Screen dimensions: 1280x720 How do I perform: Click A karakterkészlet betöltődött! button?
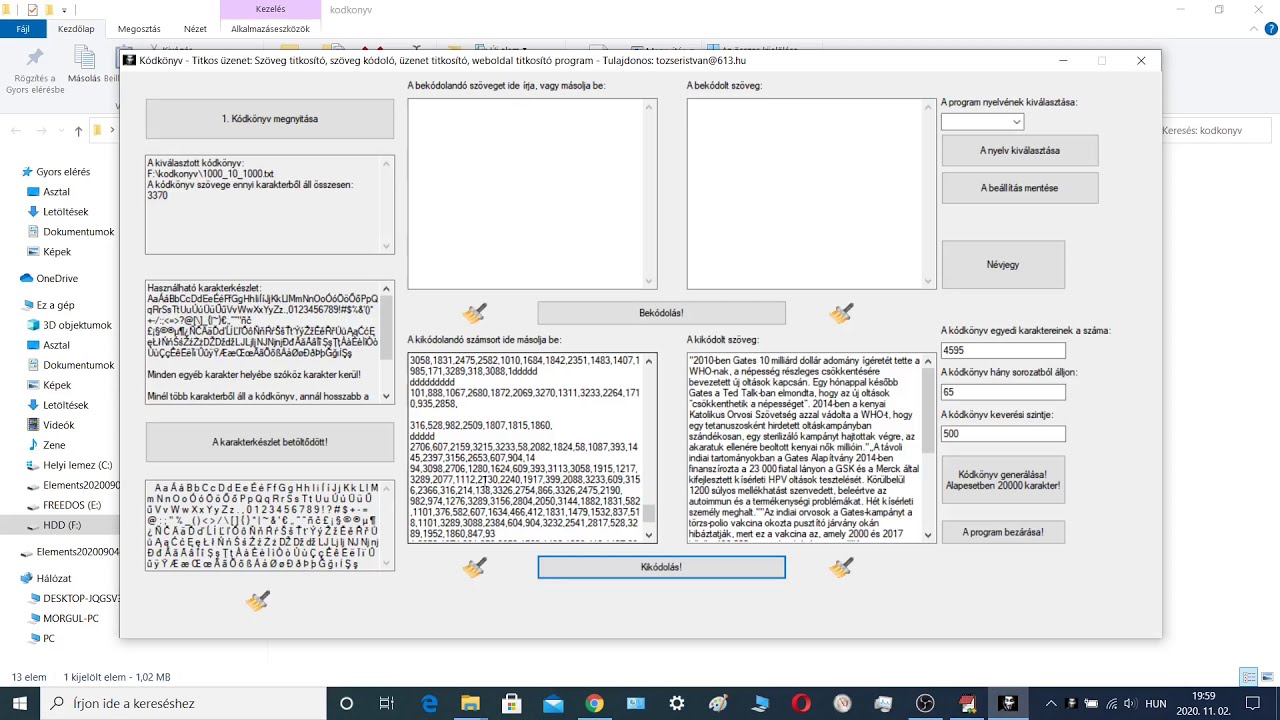pyautogui.click(x=270, y=442)
